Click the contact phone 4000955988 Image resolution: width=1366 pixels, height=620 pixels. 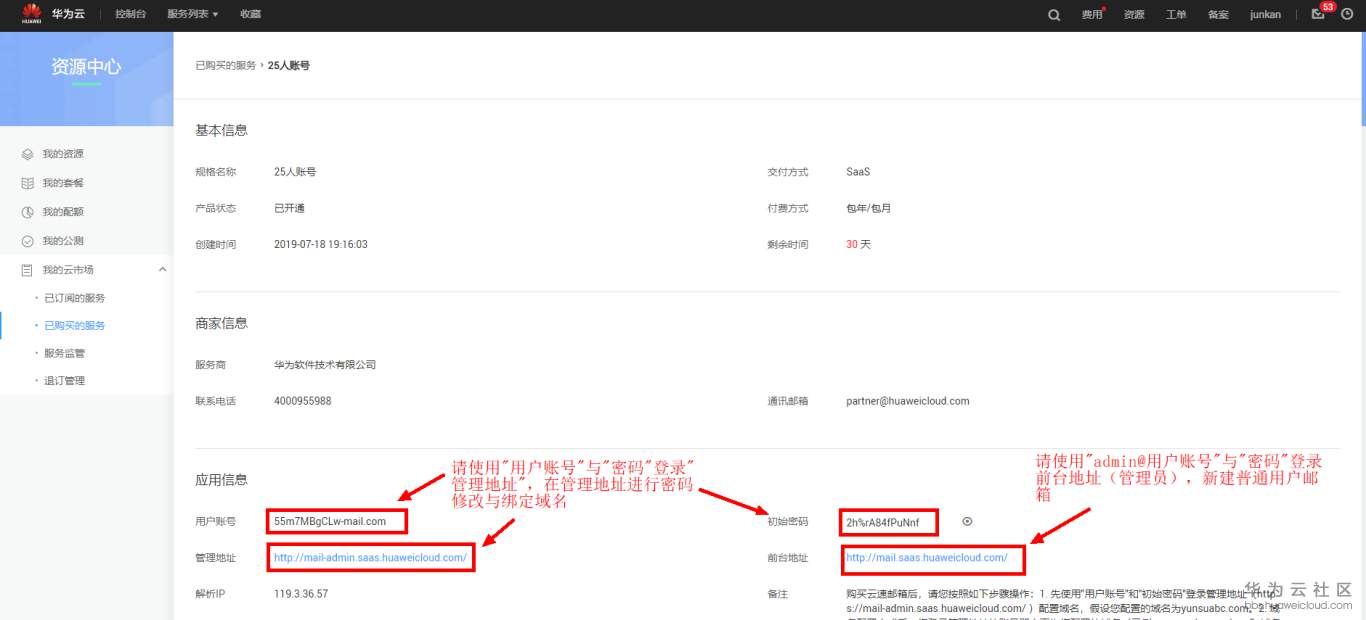pyautogui.click(x=302, y=401)
